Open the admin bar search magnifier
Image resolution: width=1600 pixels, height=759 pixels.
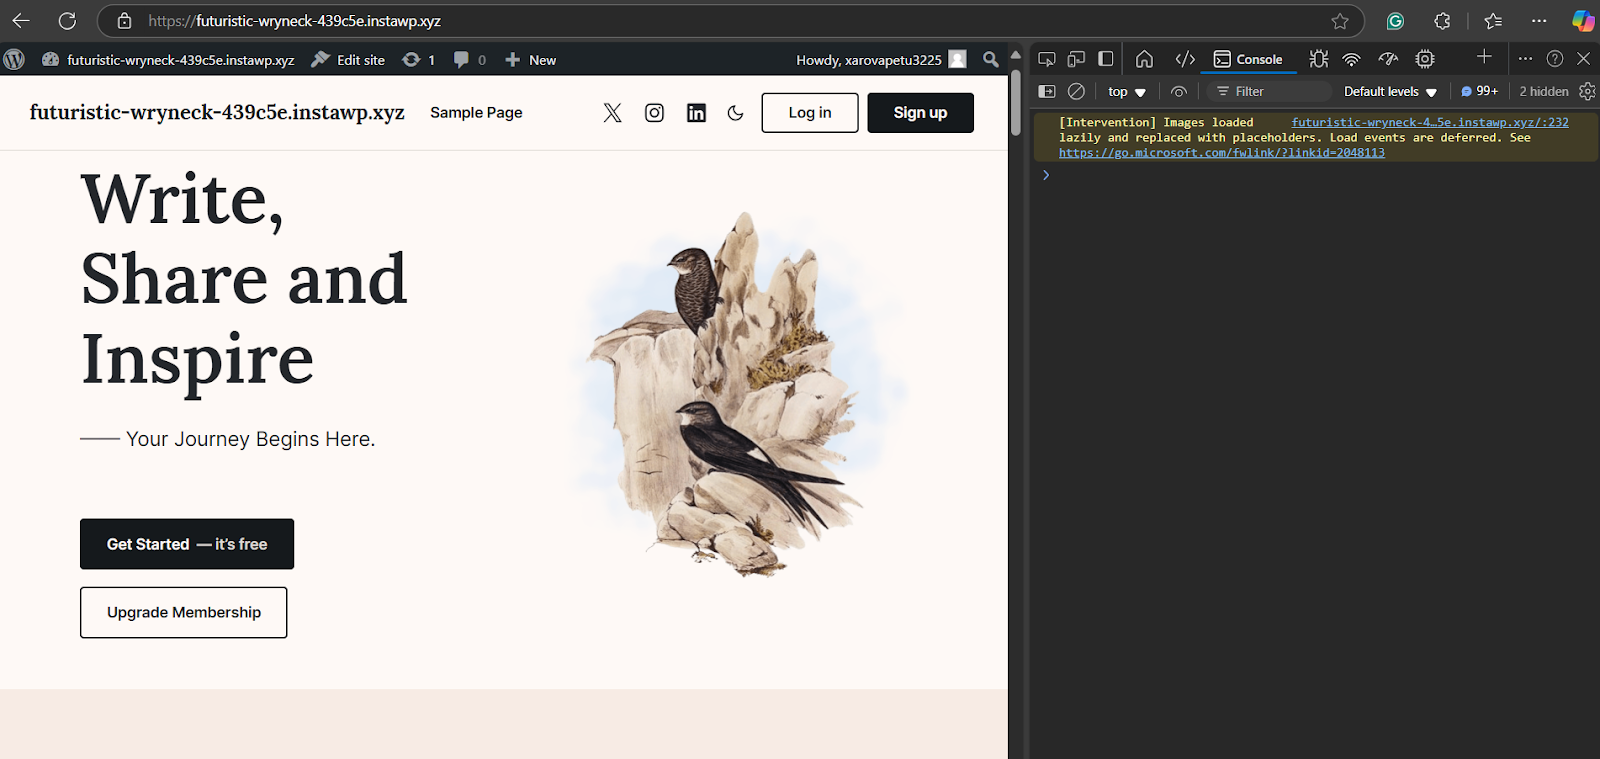tap(990, 60)
